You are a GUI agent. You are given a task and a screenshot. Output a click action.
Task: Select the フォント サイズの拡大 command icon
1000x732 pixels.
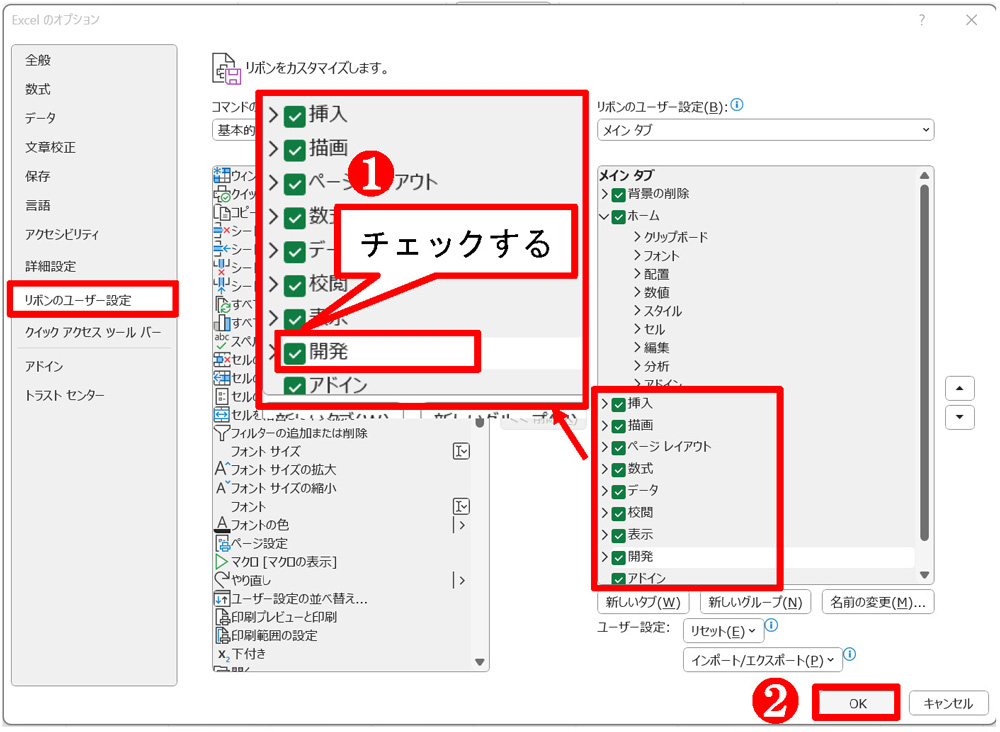(221, 469)
